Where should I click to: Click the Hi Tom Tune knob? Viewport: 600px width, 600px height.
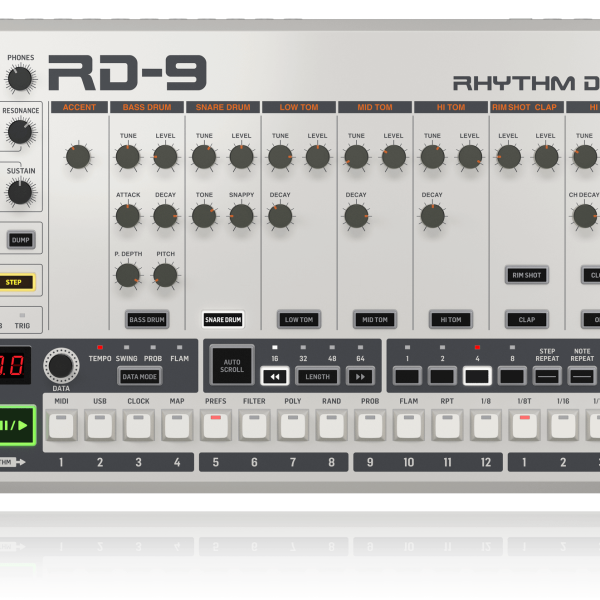[x=432, y=157]
